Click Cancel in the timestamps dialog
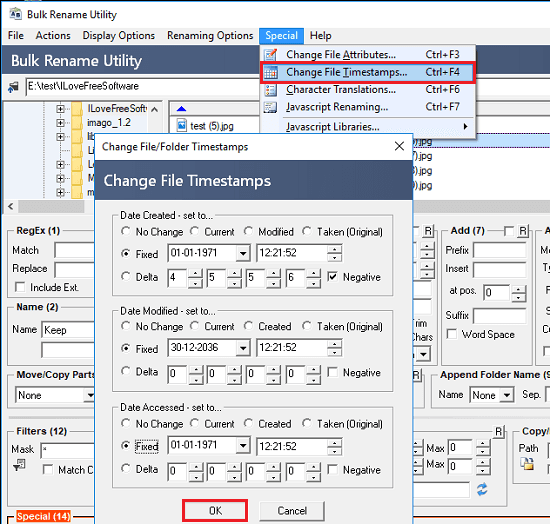 (x=292, y=511)
